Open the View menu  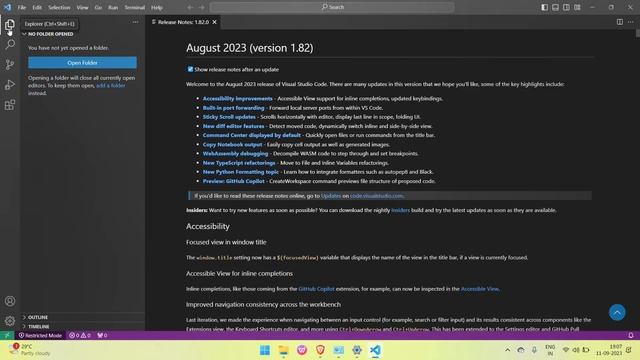[82, 7]
